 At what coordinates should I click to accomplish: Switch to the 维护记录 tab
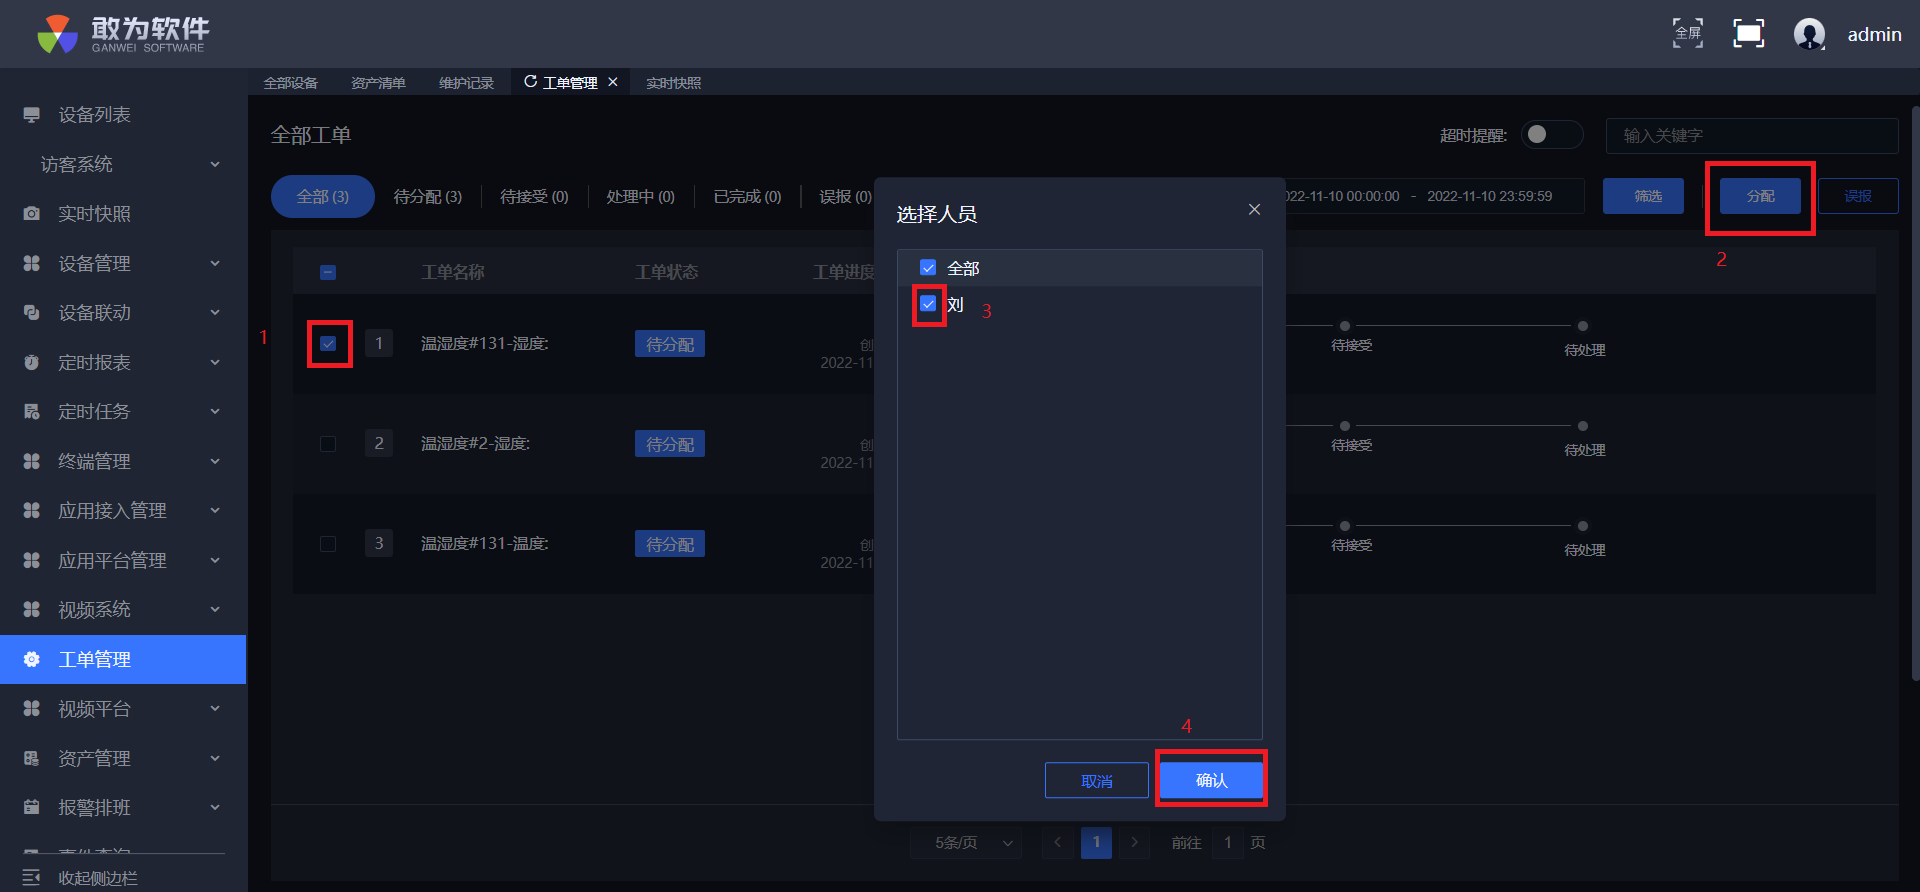click(466, 83)
